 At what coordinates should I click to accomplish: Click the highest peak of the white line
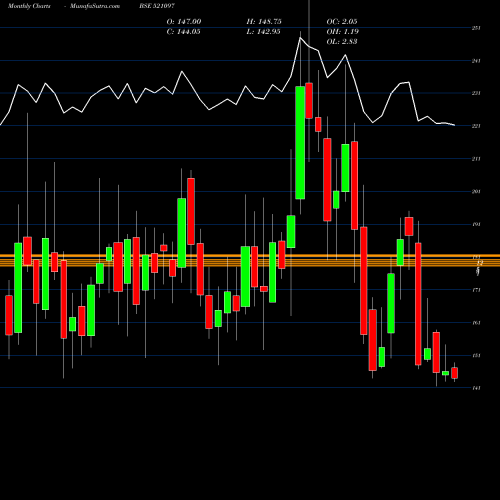(300, 38)
